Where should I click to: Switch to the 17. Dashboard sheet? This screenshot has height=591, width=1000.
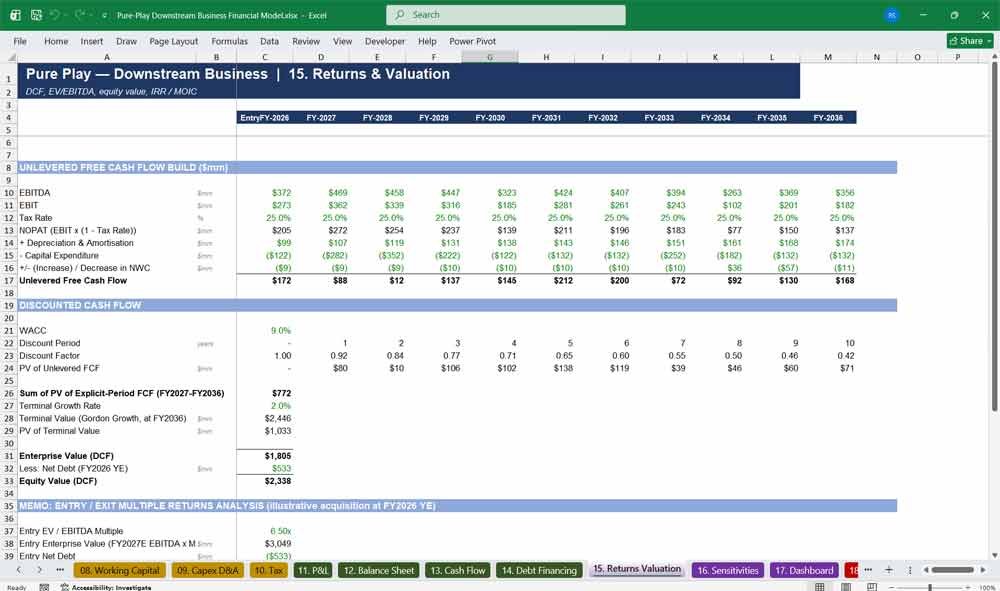tap(804, 571)
